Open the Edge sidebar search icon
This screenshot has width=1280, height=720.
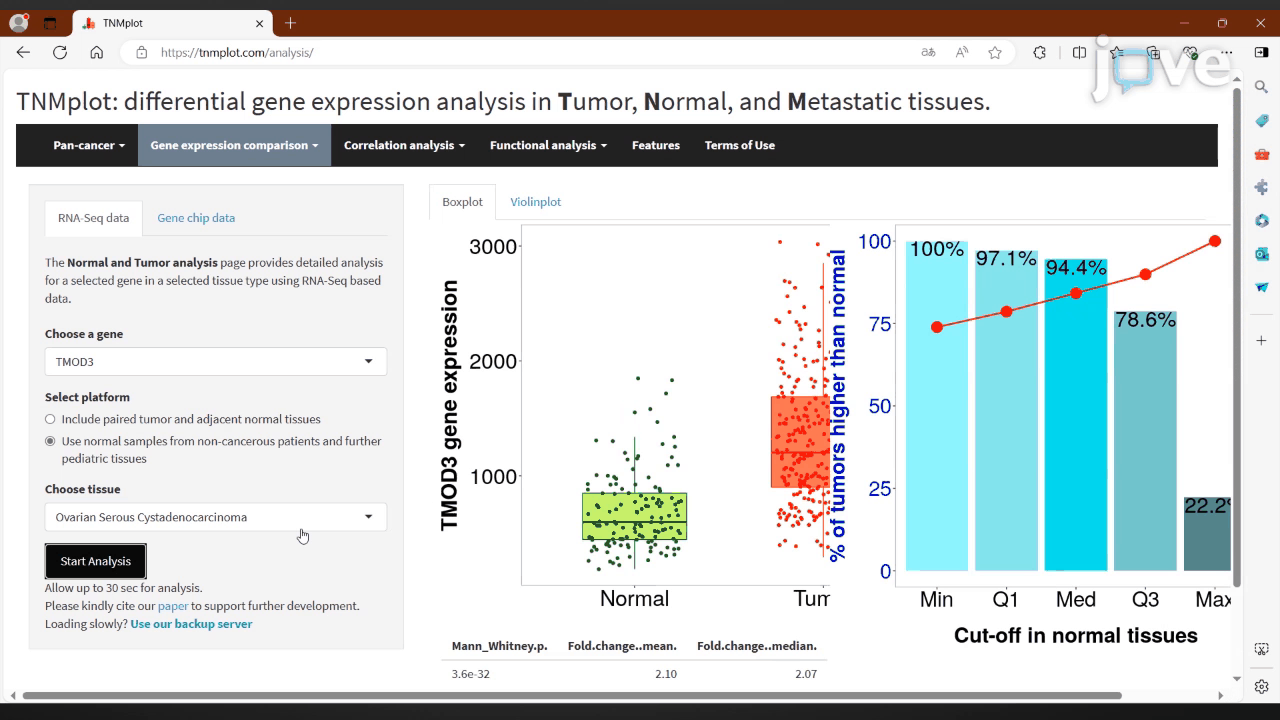tap(1262, 87)
